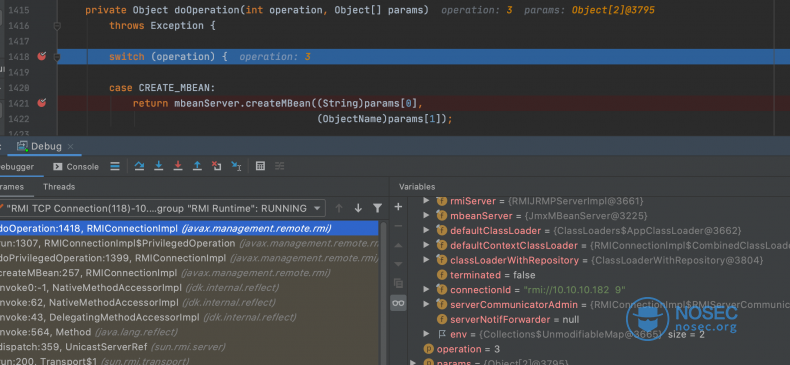Expand the defaultClassLoader variable node

(x=426, y=230)
